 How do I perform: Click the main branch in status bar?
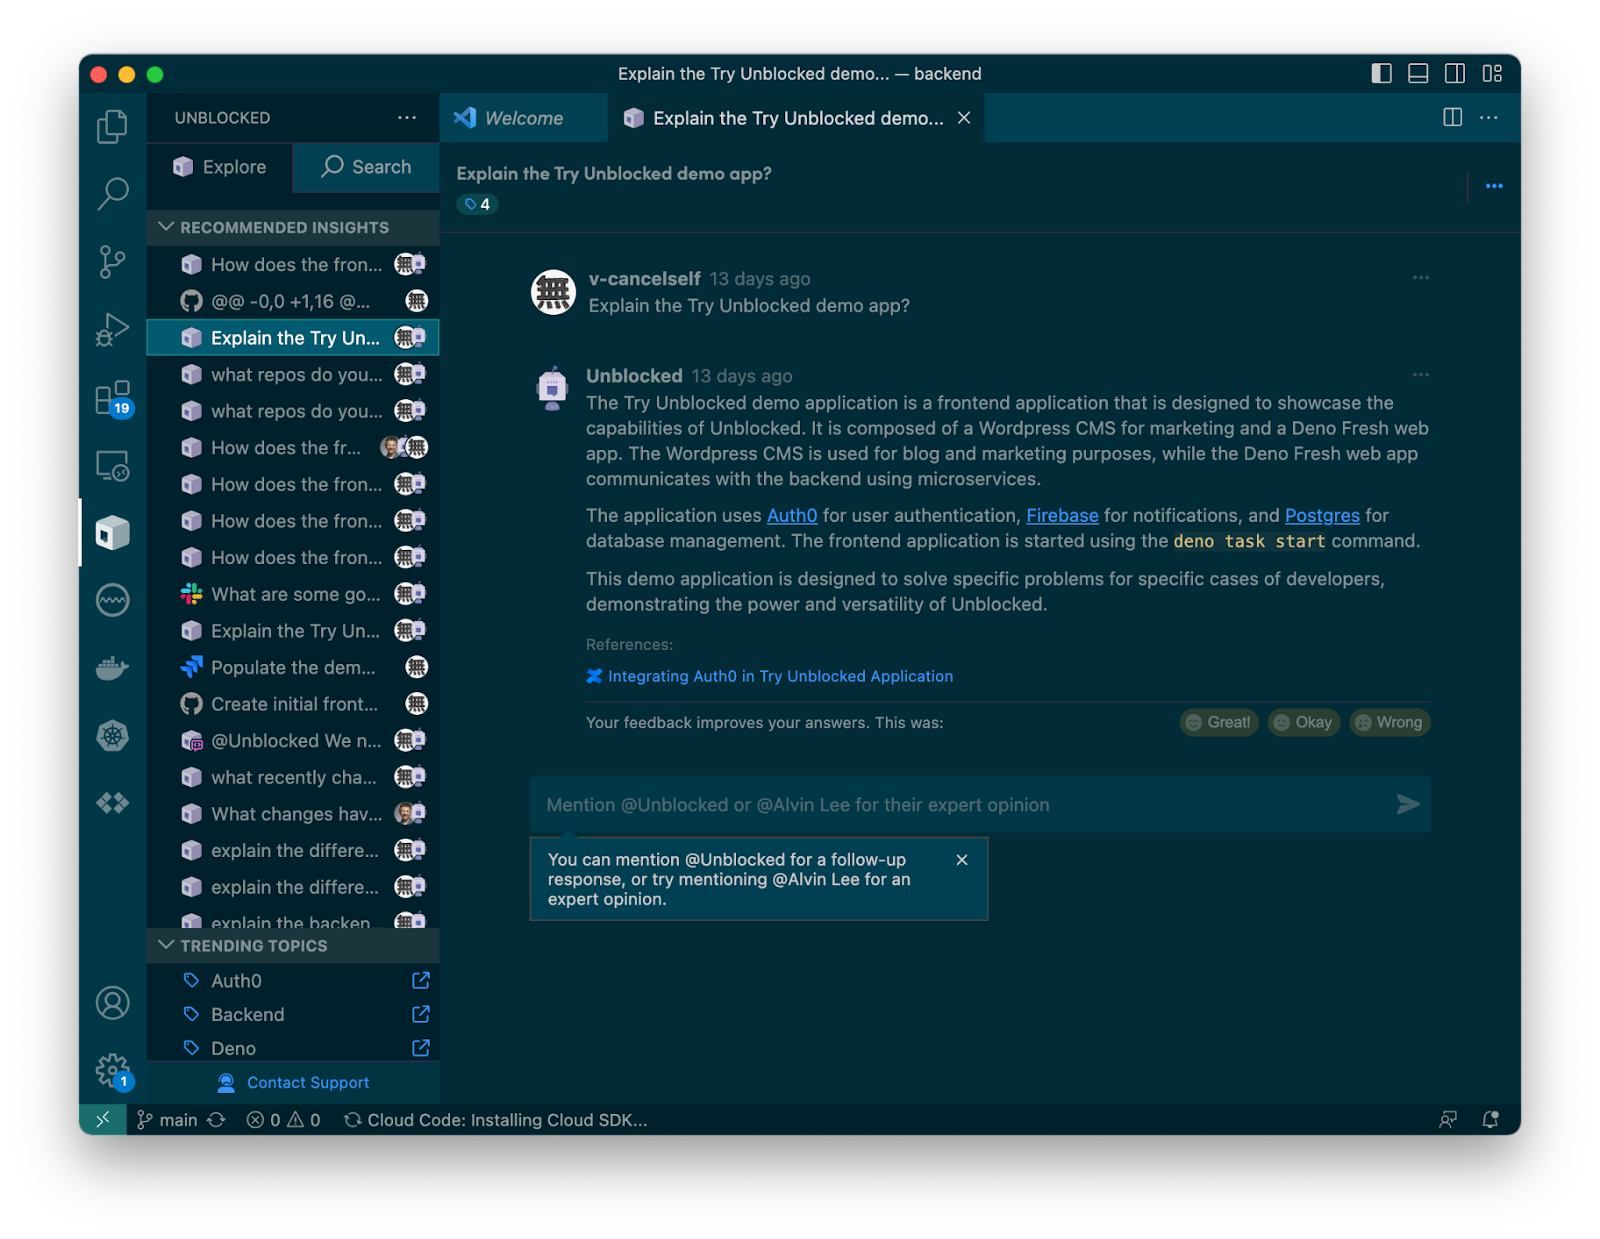[x=167, y=1120]
